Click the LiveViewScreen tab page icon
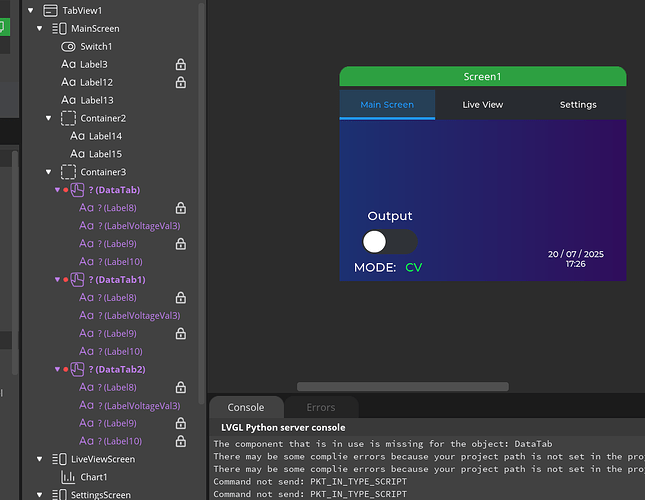The image size is (645, 500). click(x=59, y=459)
